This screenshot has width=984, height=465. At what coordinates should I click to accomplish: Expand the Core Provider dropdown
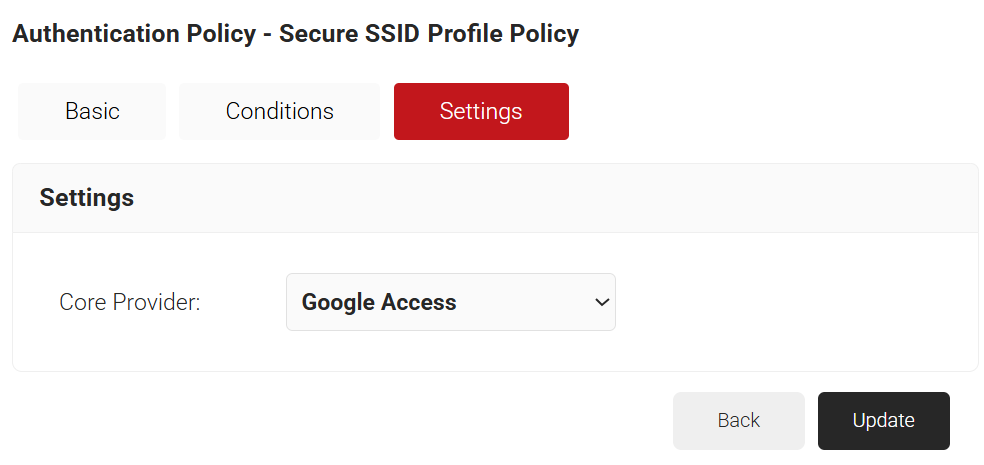[x=450, y=302]
